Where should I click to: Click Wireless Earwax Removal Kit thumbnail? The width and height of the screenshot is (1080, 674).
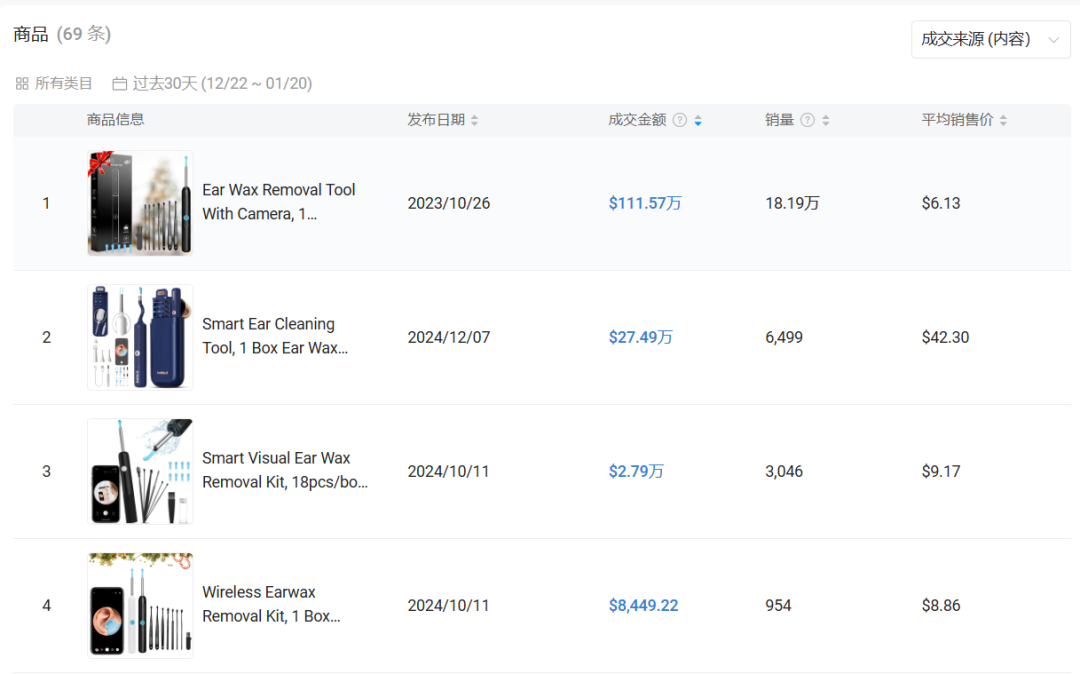(140, 605)
